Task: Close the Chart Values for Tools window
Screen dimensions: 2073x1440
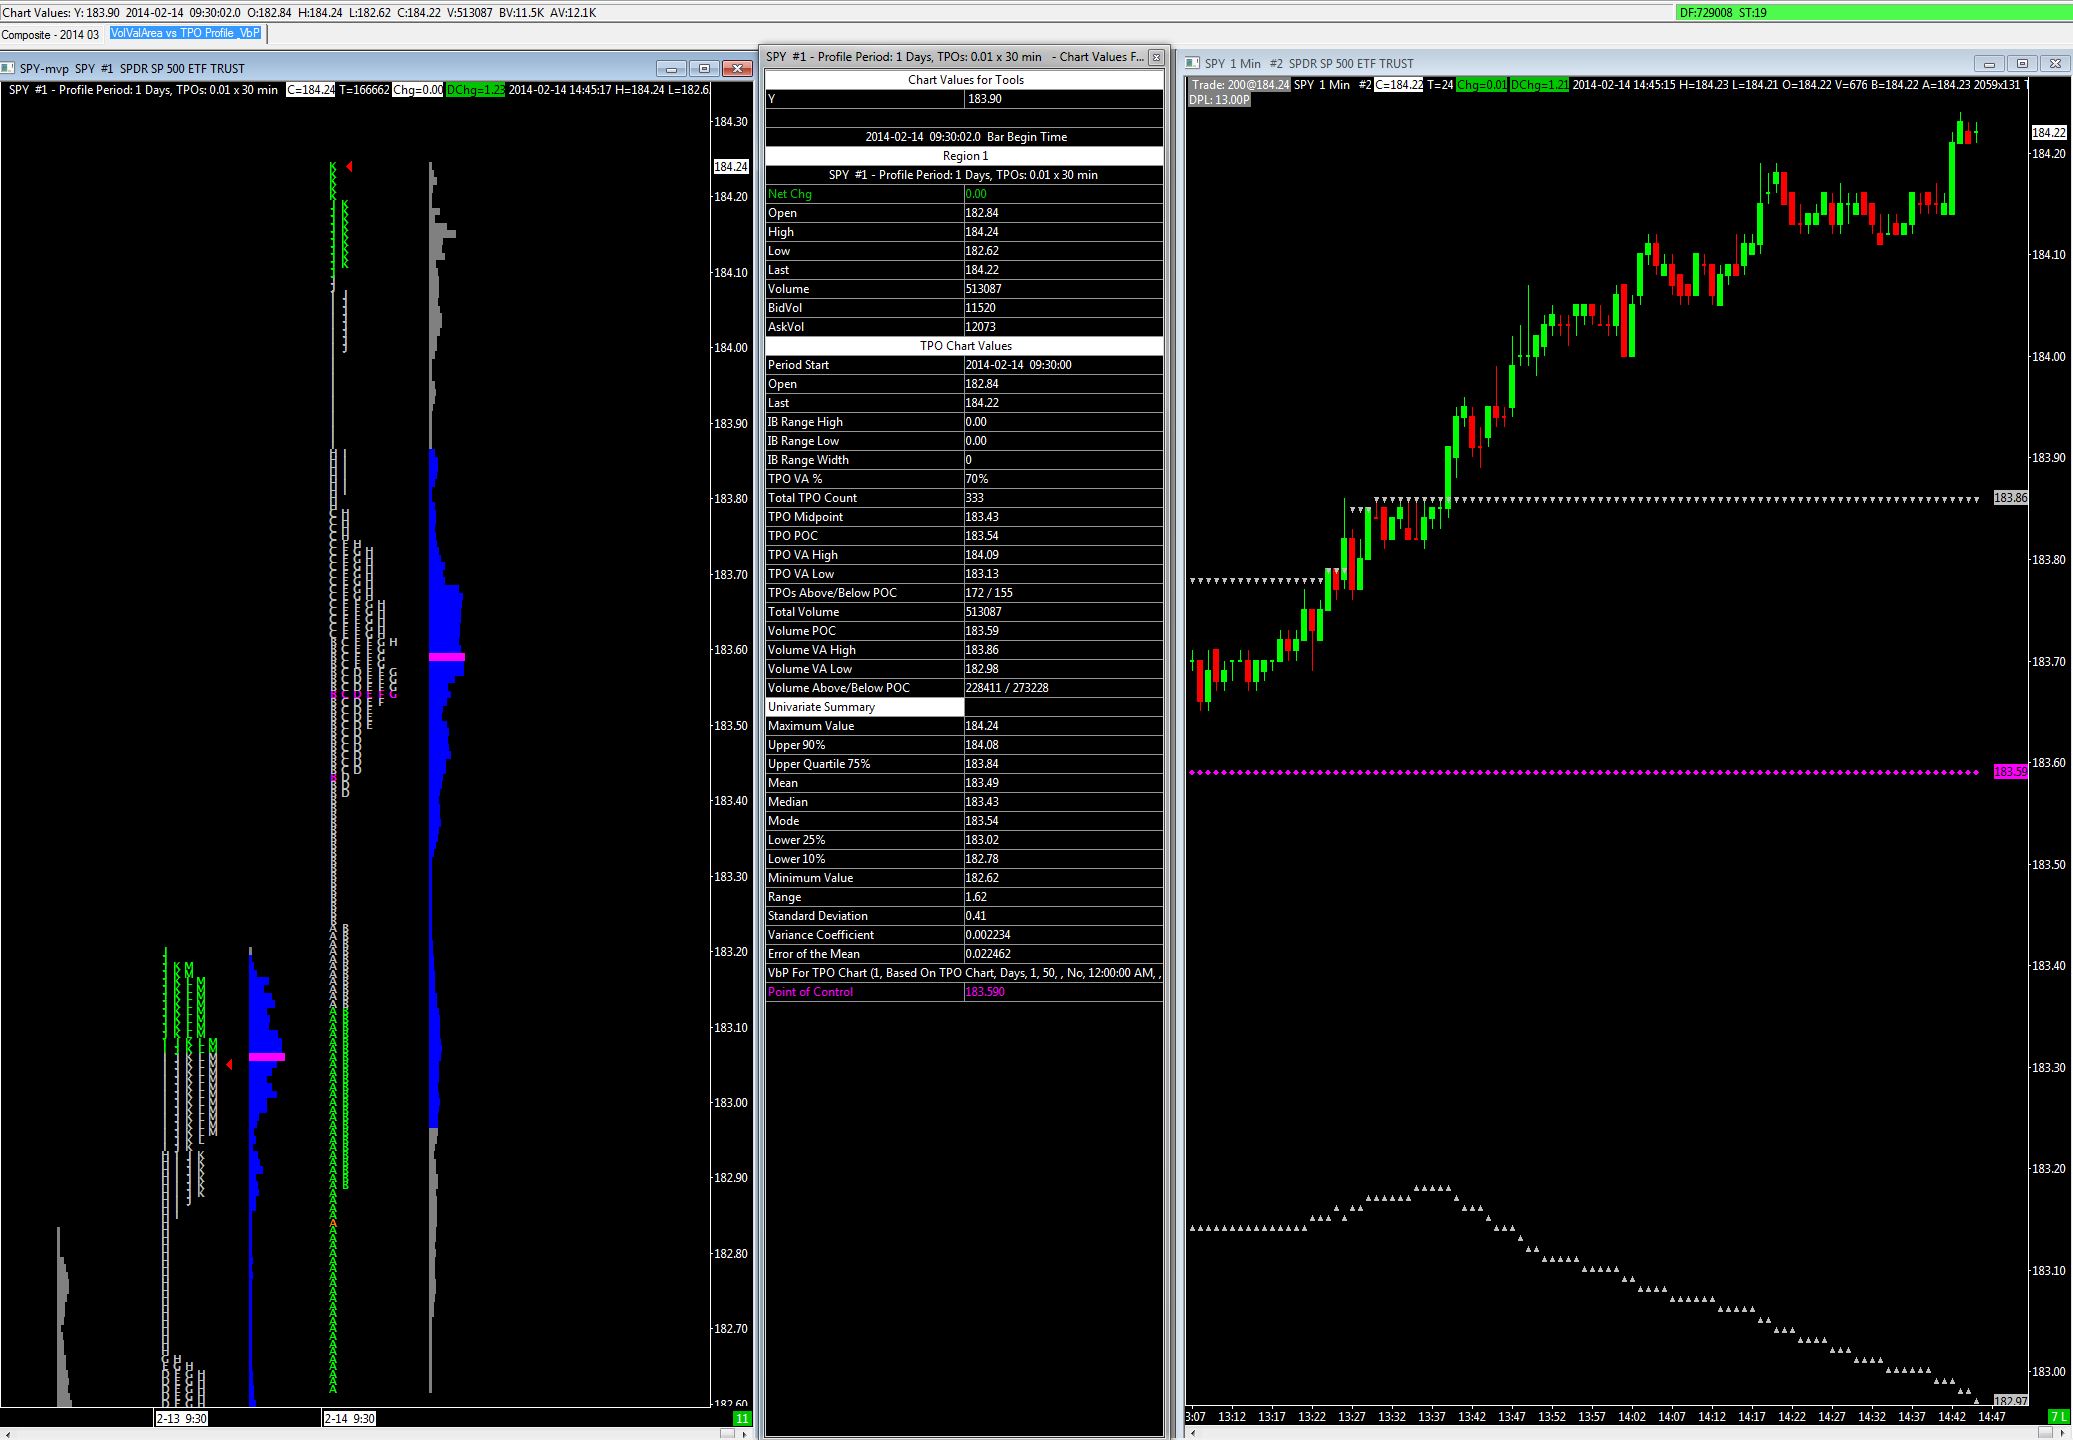Action: (x=1156, y=57)
